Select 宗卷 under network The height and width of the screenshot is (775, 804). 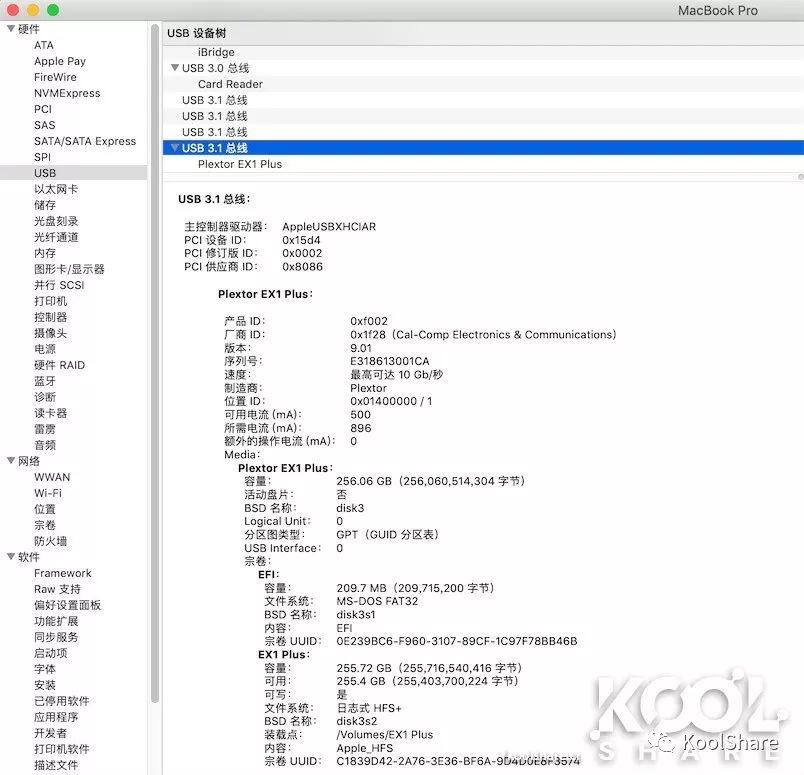coord(45,525)
